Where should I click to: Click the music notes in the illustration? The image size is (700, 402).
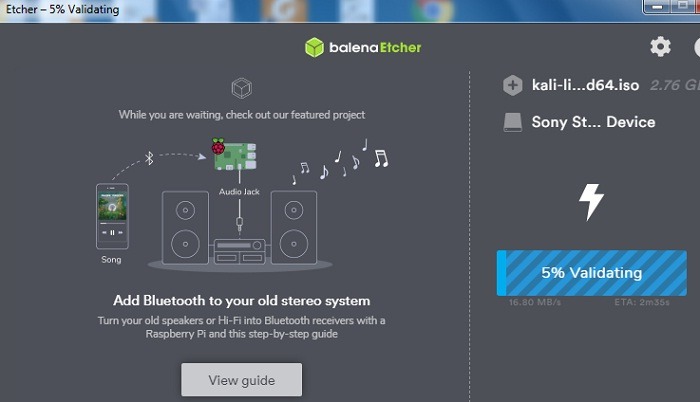341,162
